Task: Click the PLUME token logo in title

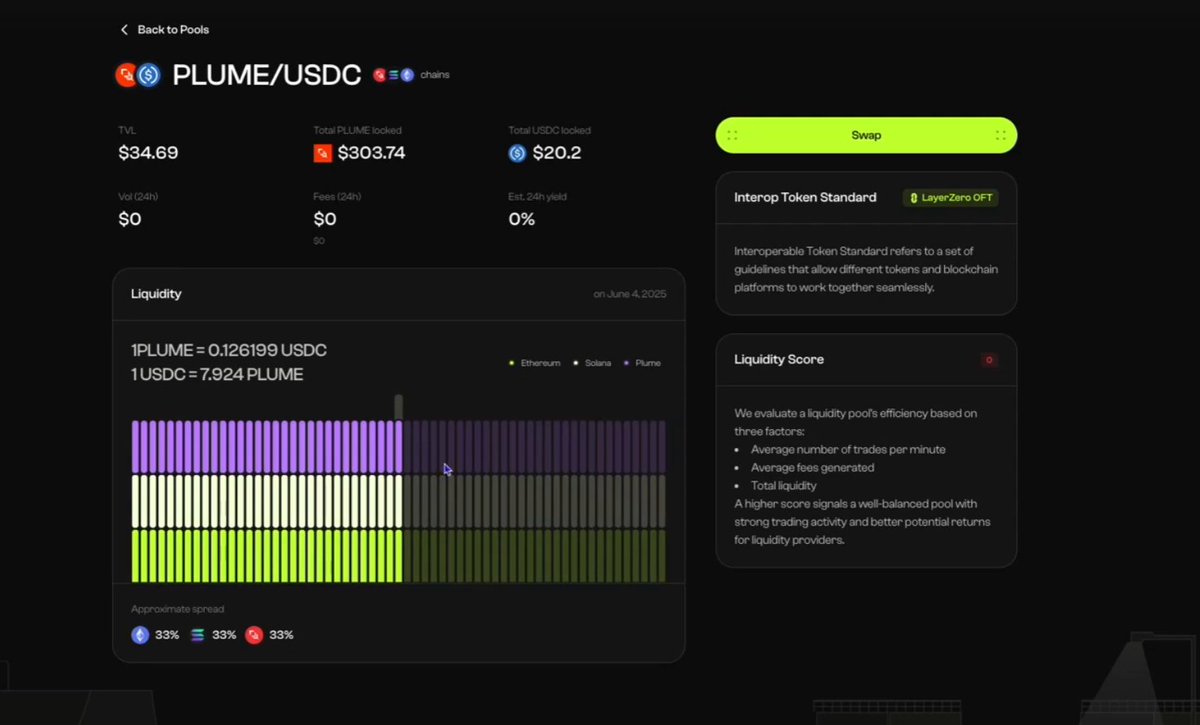Action: coord(126,75)
